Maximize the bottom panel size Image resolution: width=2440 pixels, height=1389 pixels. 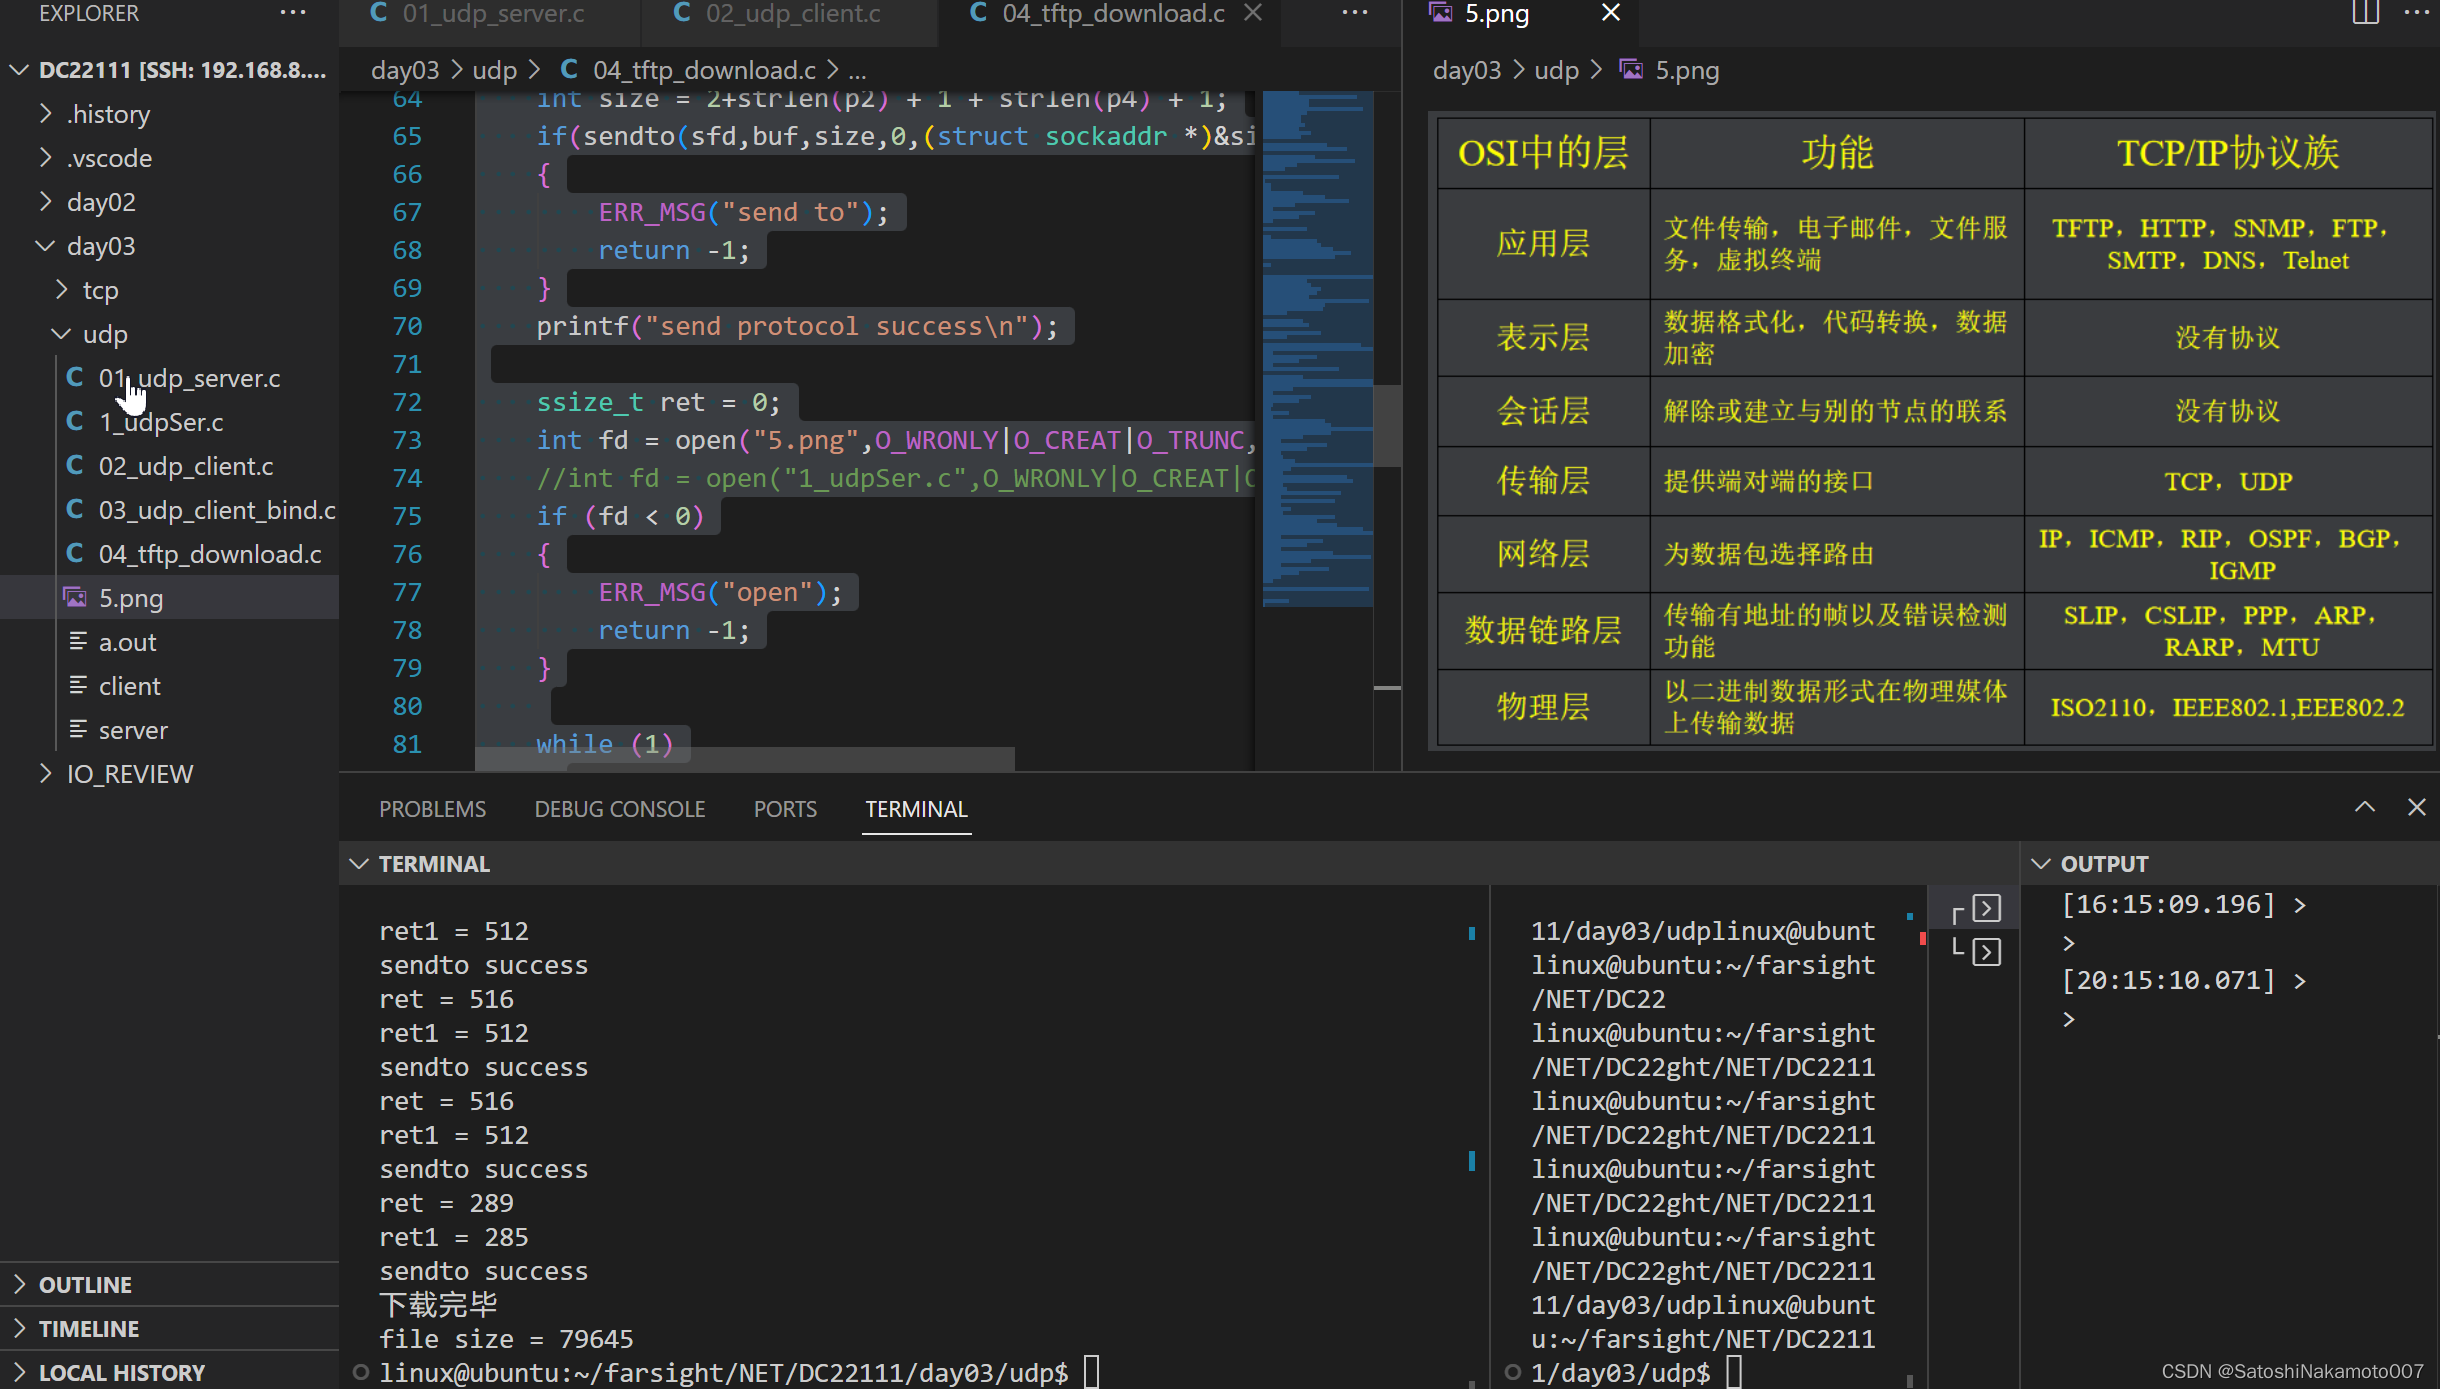pyautogui.click(x=2365, y=808)
